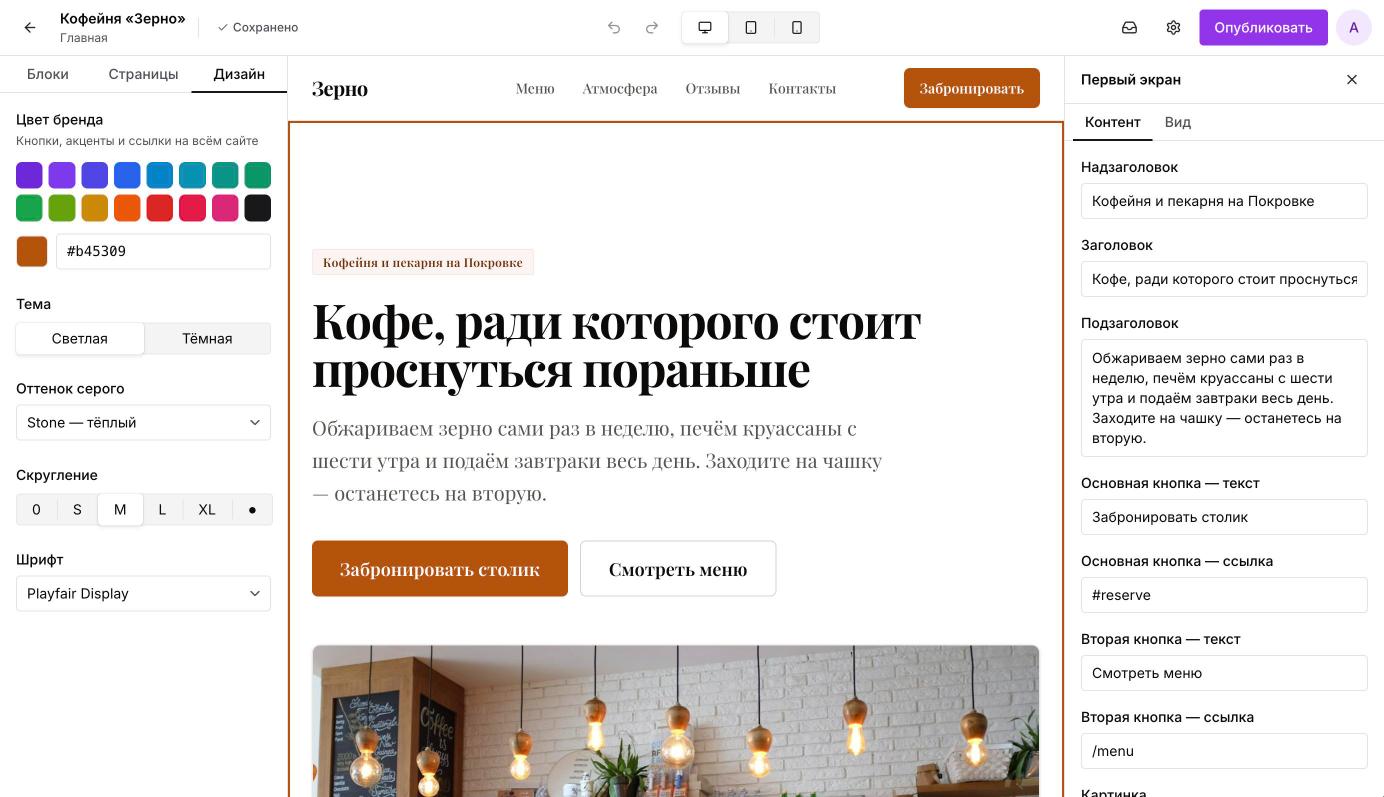Pick the teal brand color swatch

pyautogui.click(x=225, y=175)
